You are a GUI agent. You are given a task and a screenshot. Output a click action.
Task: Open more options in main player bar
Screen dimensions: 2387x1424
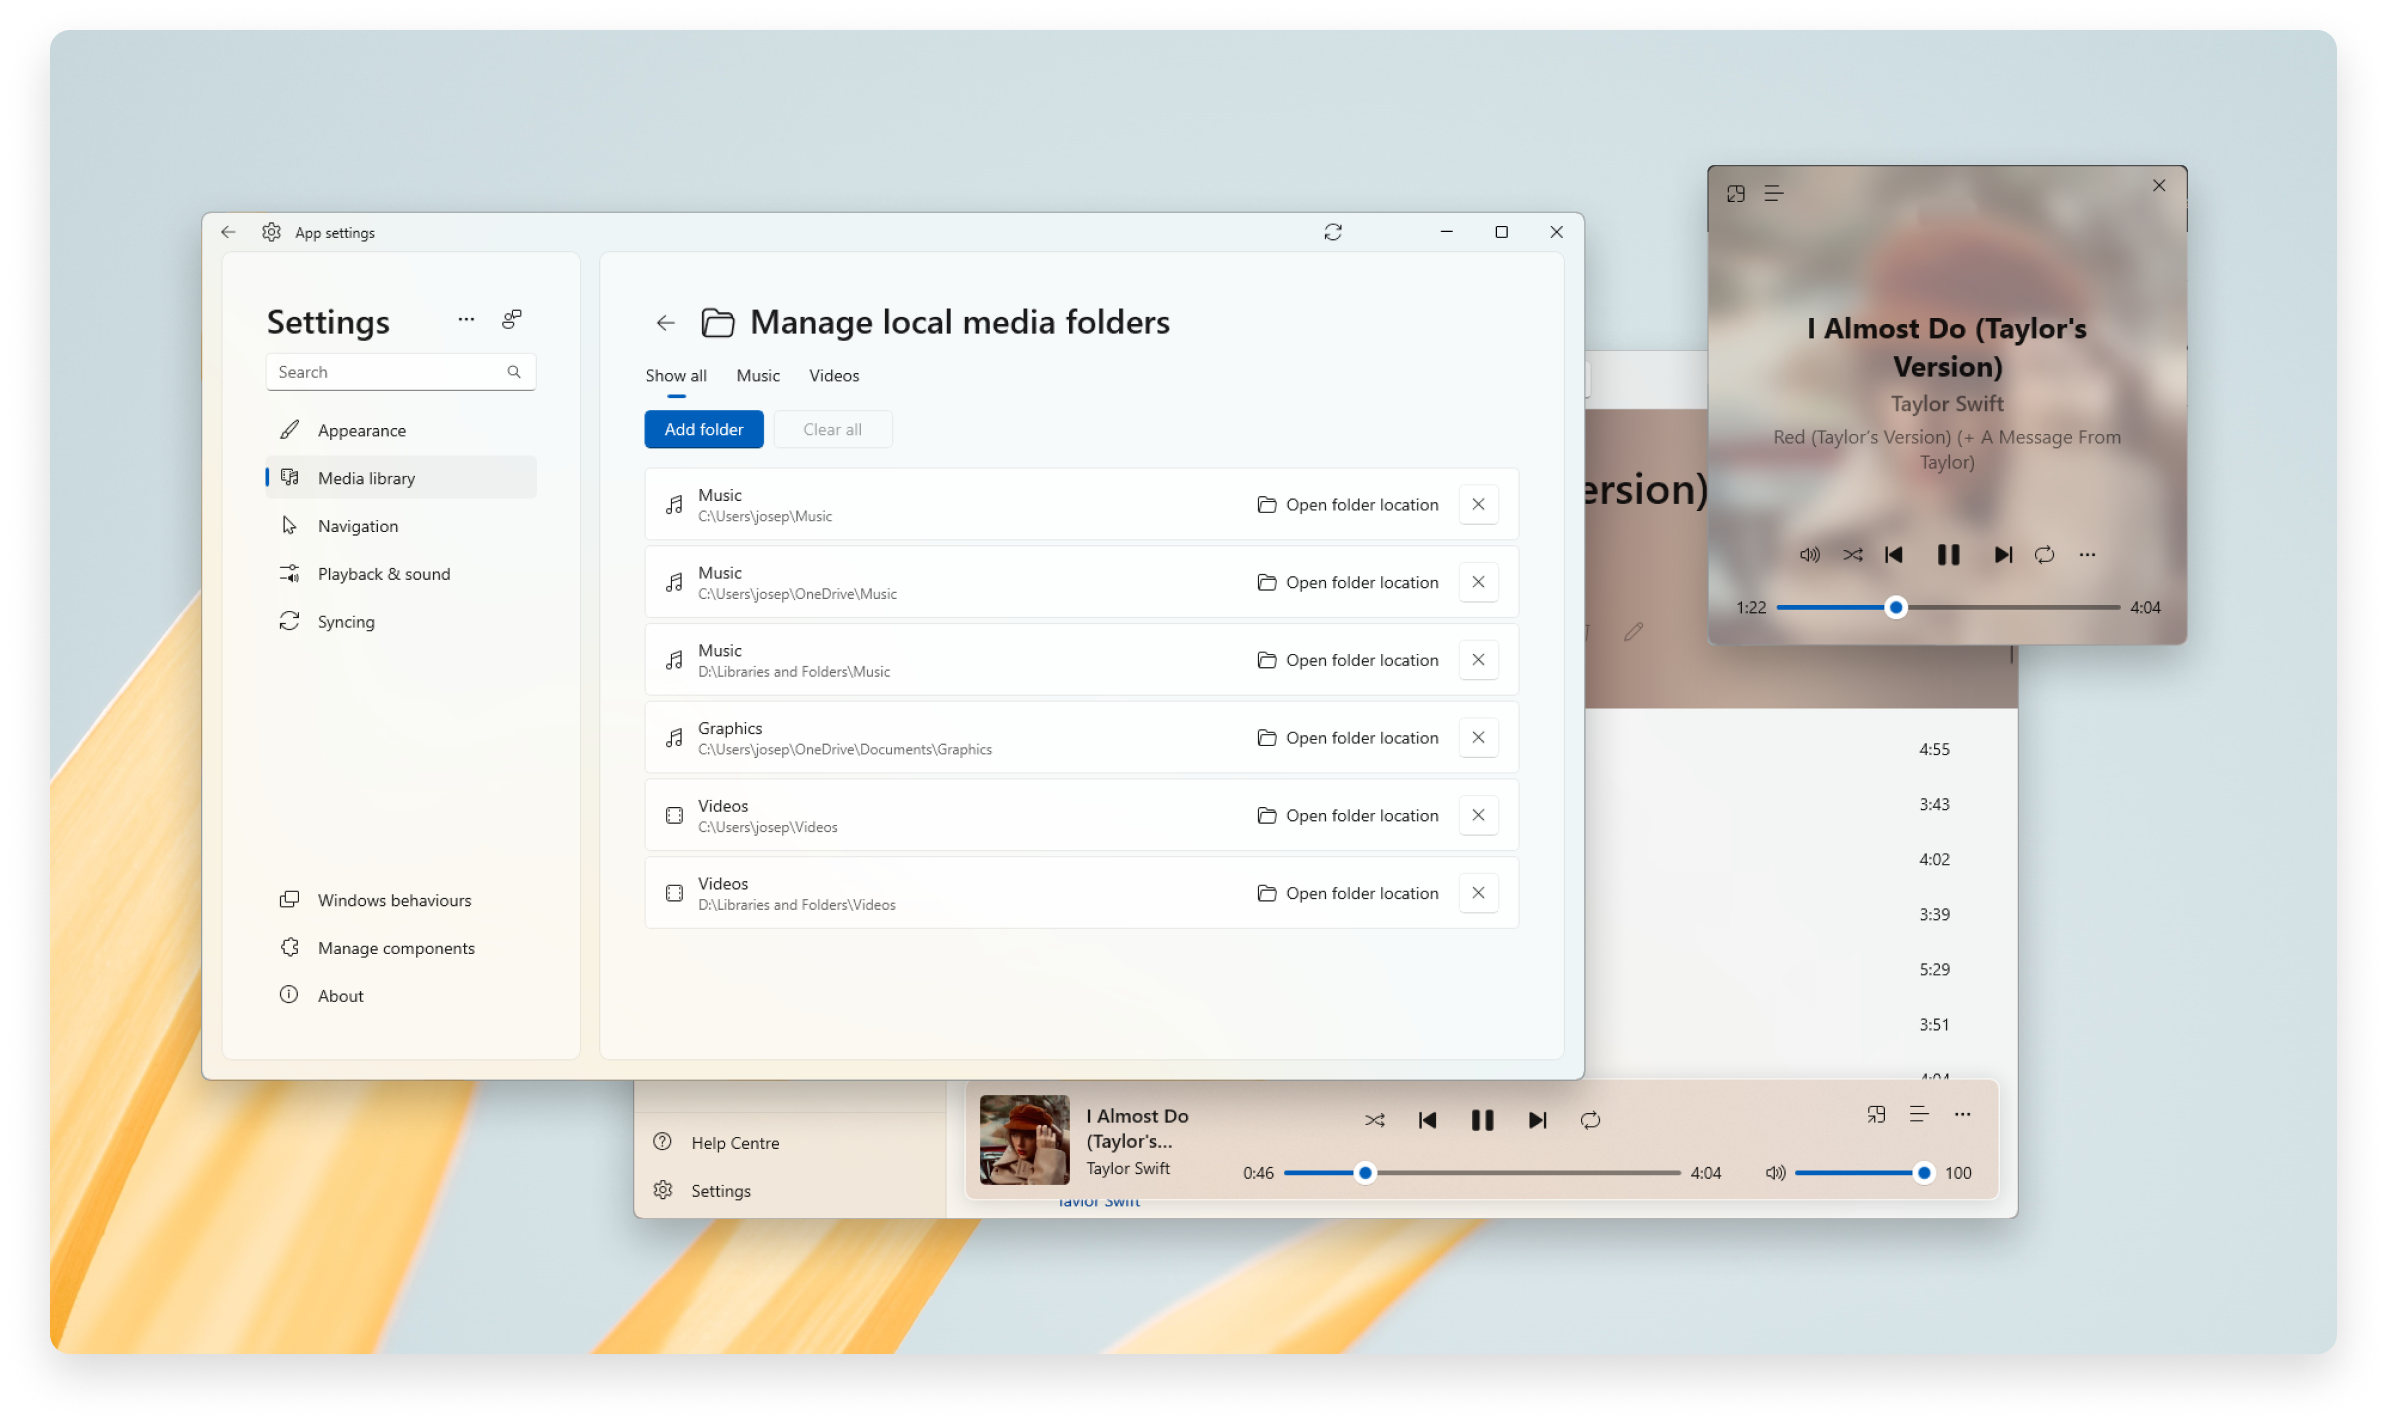tap(1963, 1114)
